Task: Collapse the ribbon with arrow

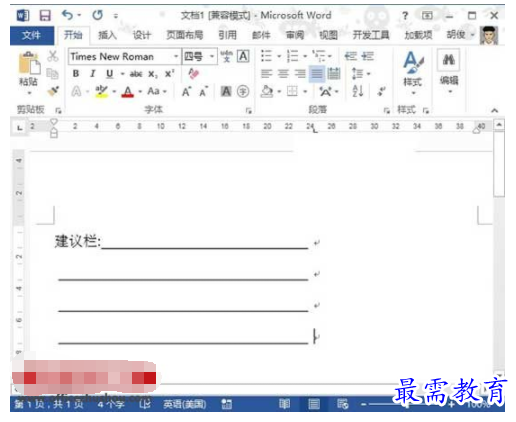Action: click(495, 110)
